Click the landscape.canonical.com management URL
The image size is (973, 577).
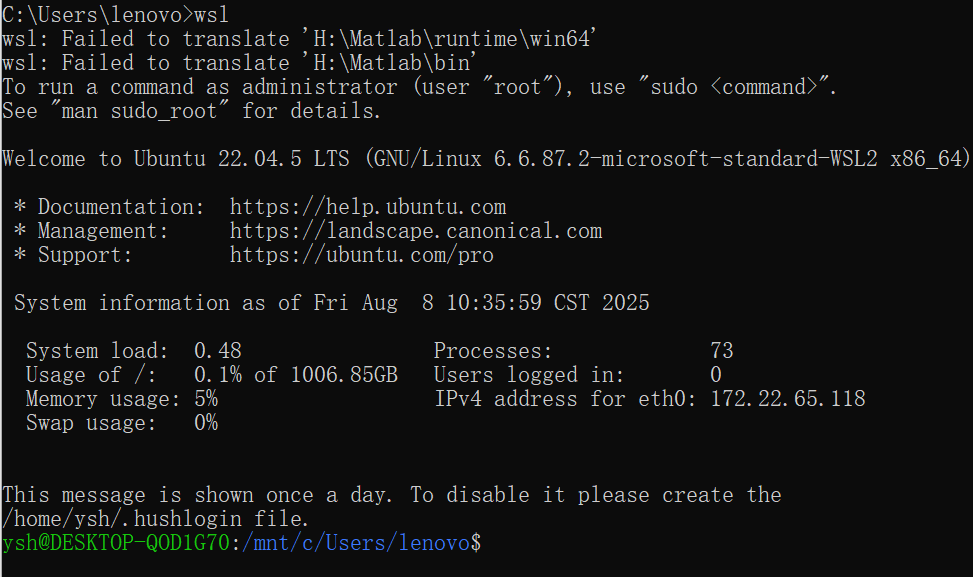click(x=416, y=231)
